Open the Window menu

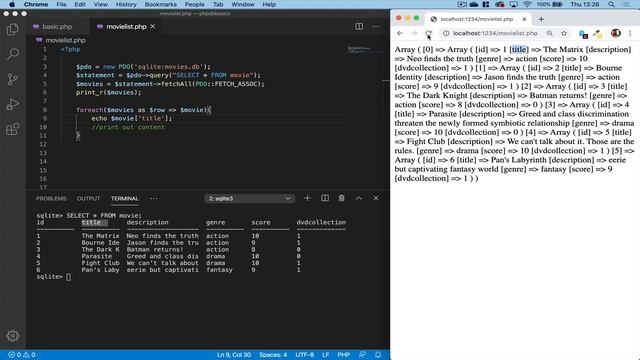tap(243, 4)
